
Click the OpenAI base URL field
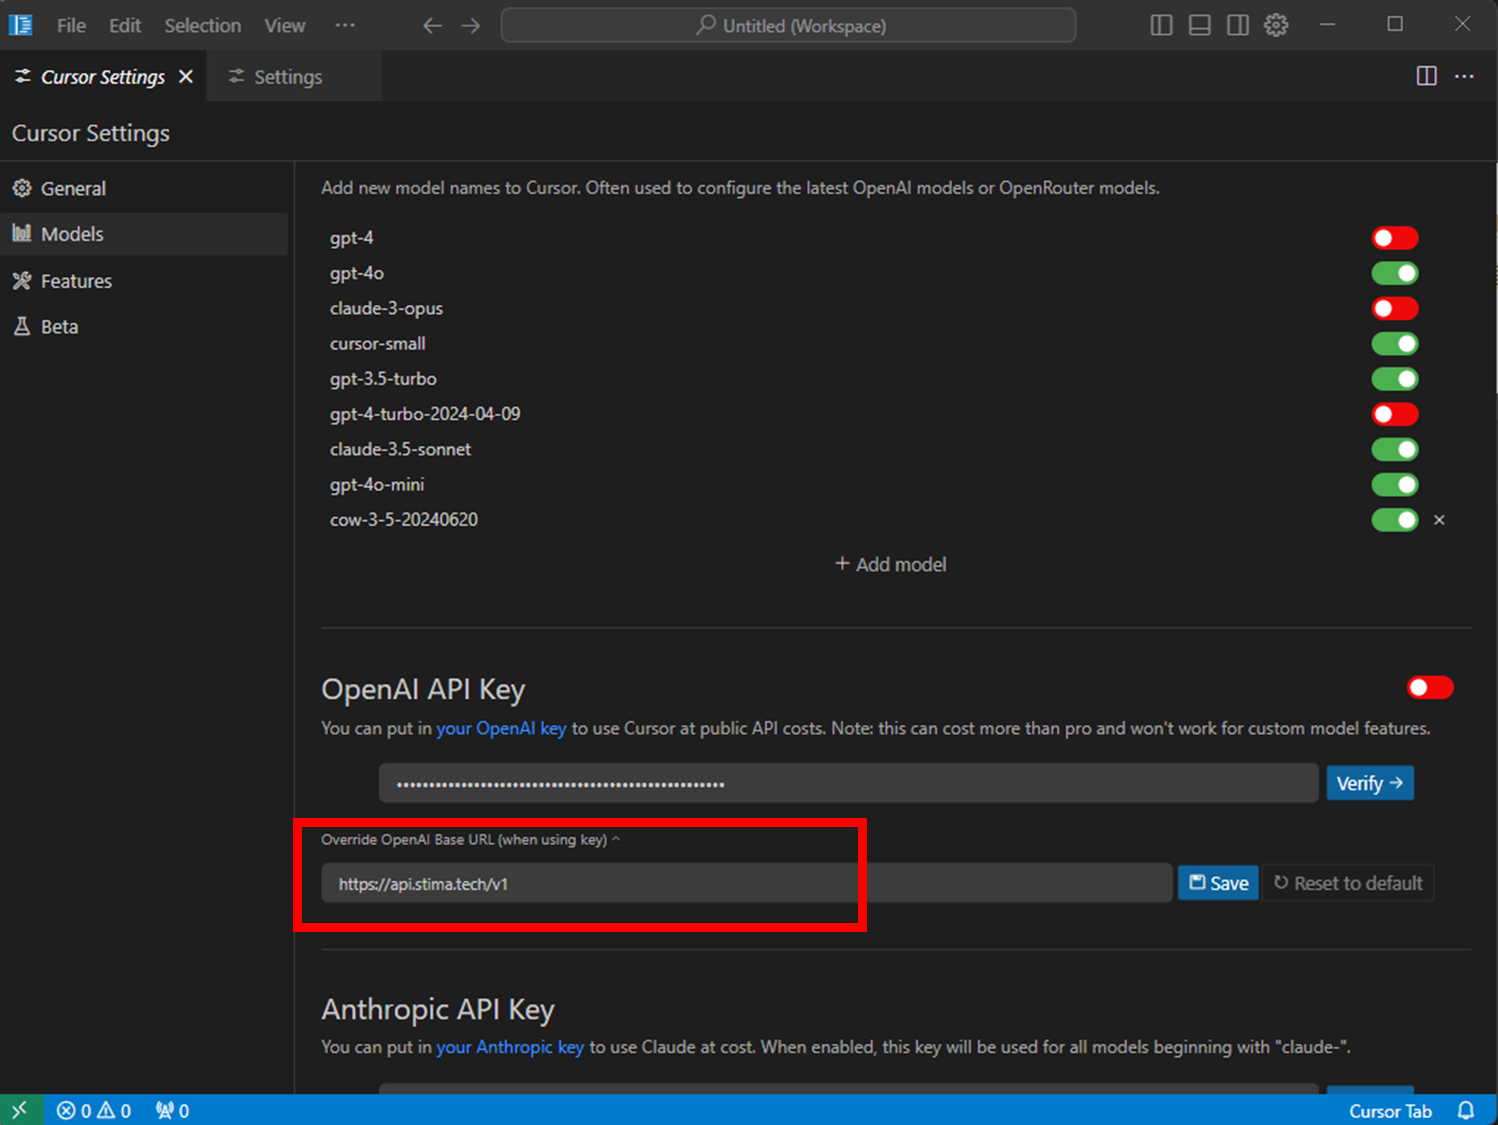coord(745,884)
